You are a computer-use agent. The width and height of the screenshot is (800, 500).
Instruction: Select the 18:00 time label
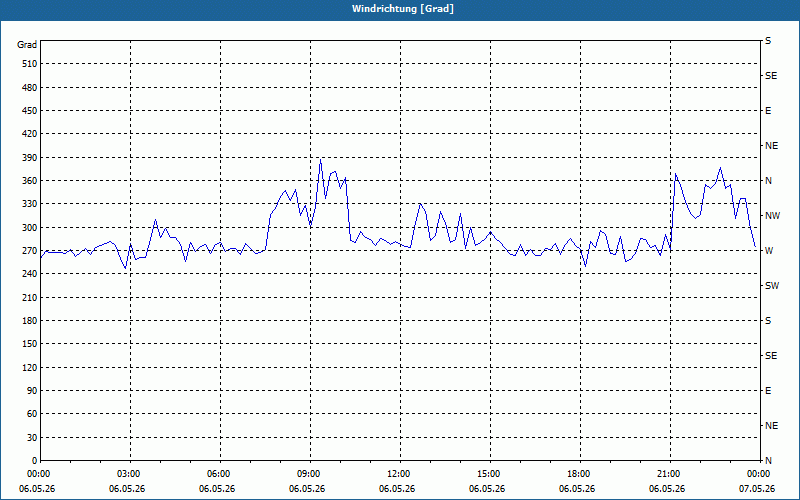click(x=580, y=474)
